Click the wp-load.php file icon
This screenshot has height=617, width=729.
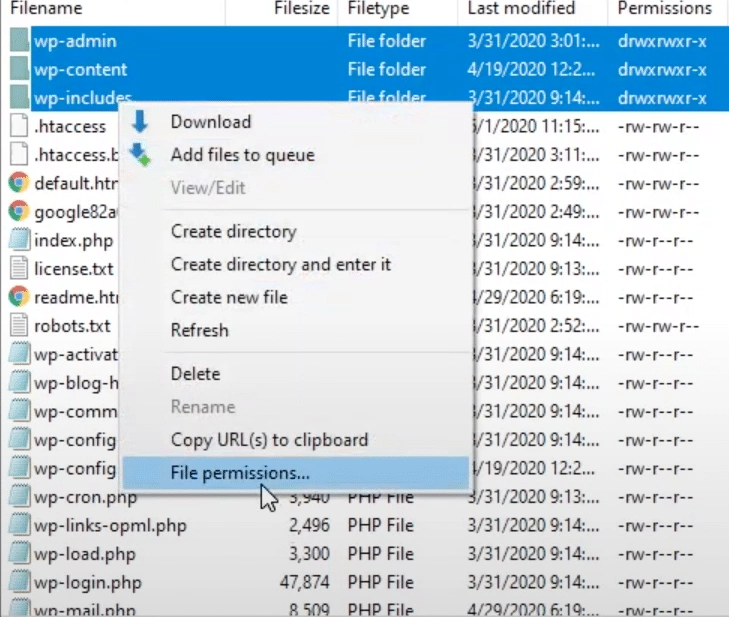(x=19, y=553)
